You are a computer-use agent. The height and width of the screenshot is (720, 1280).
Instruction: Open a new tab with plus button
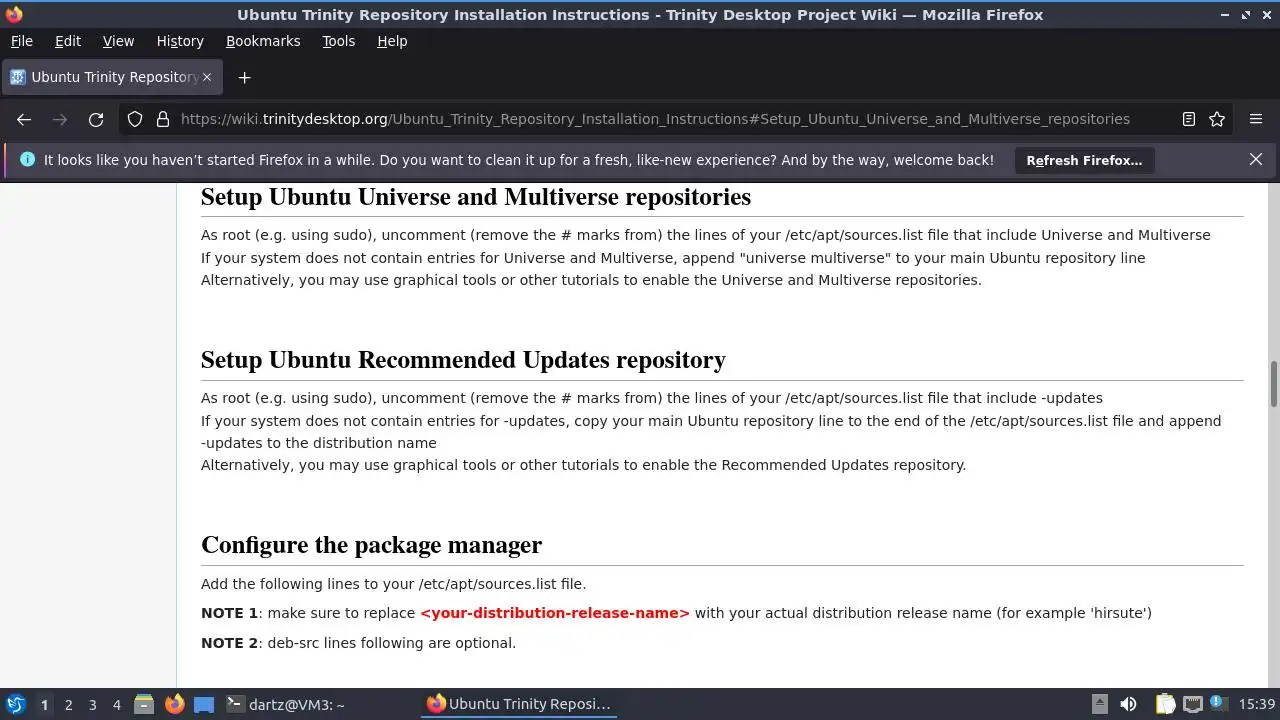(244, 77)
